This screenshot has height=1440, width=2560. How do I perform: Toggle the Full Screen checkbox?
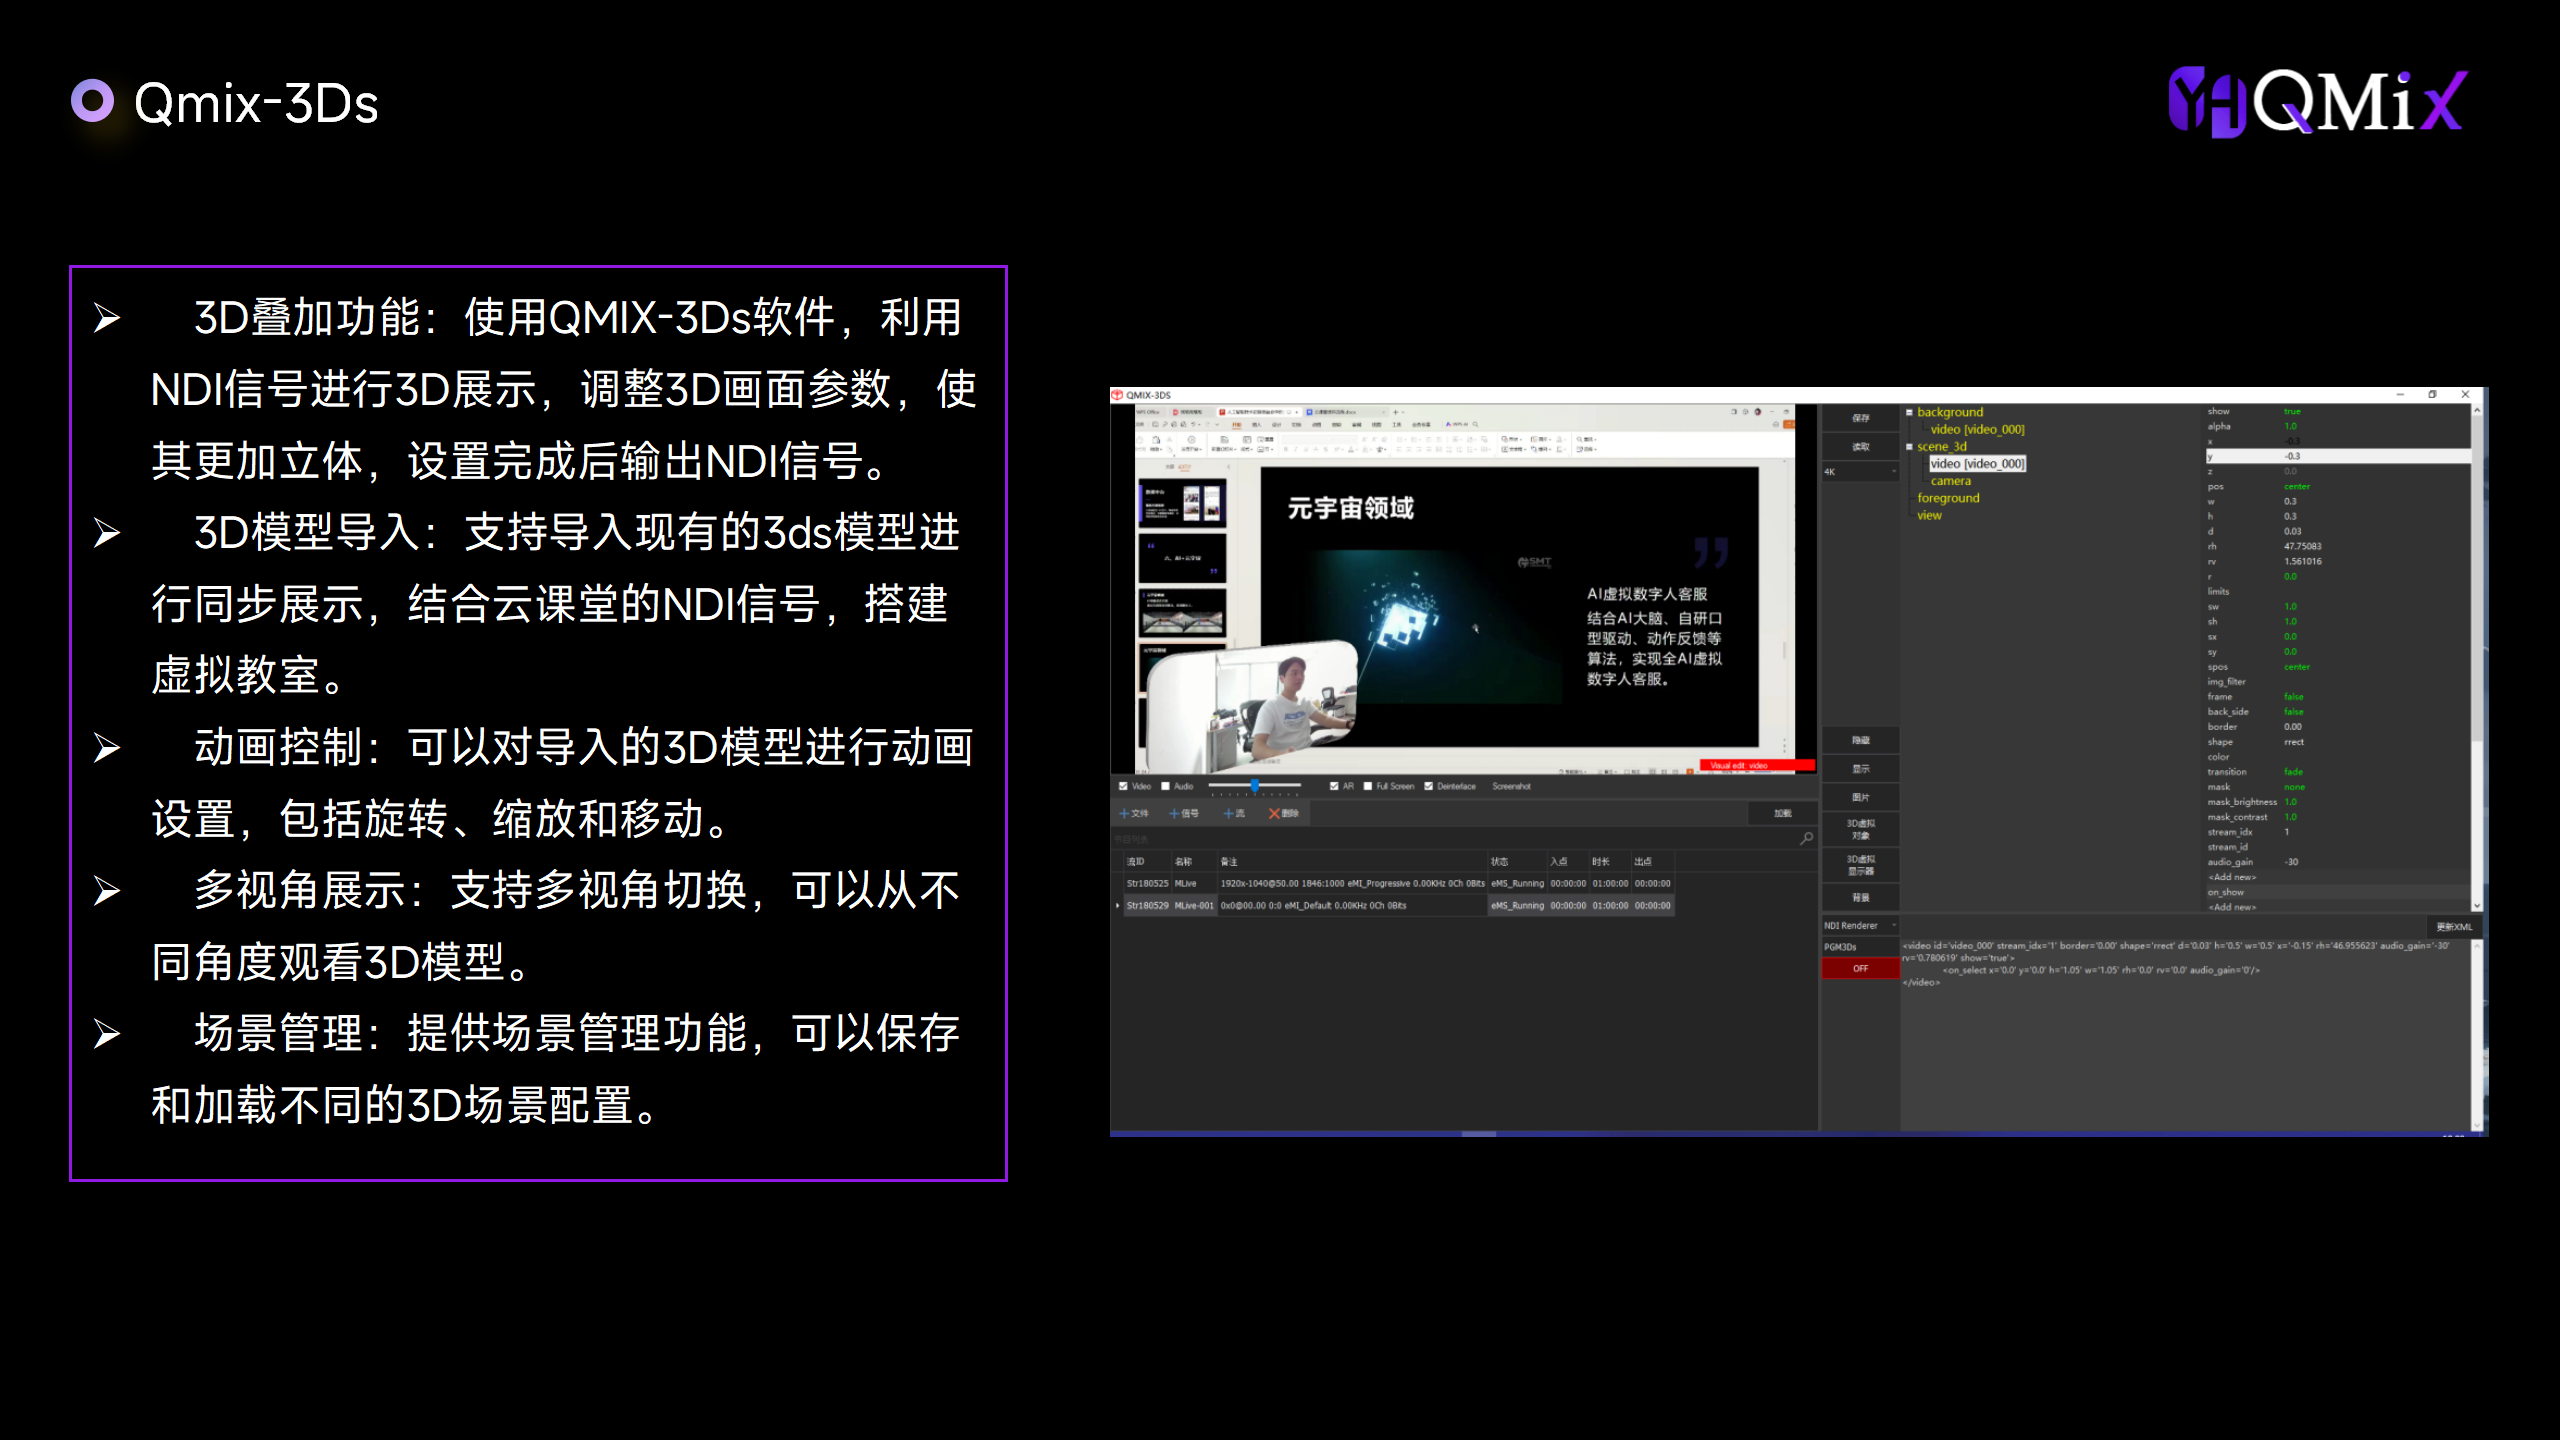click(x=1367, y=786)
